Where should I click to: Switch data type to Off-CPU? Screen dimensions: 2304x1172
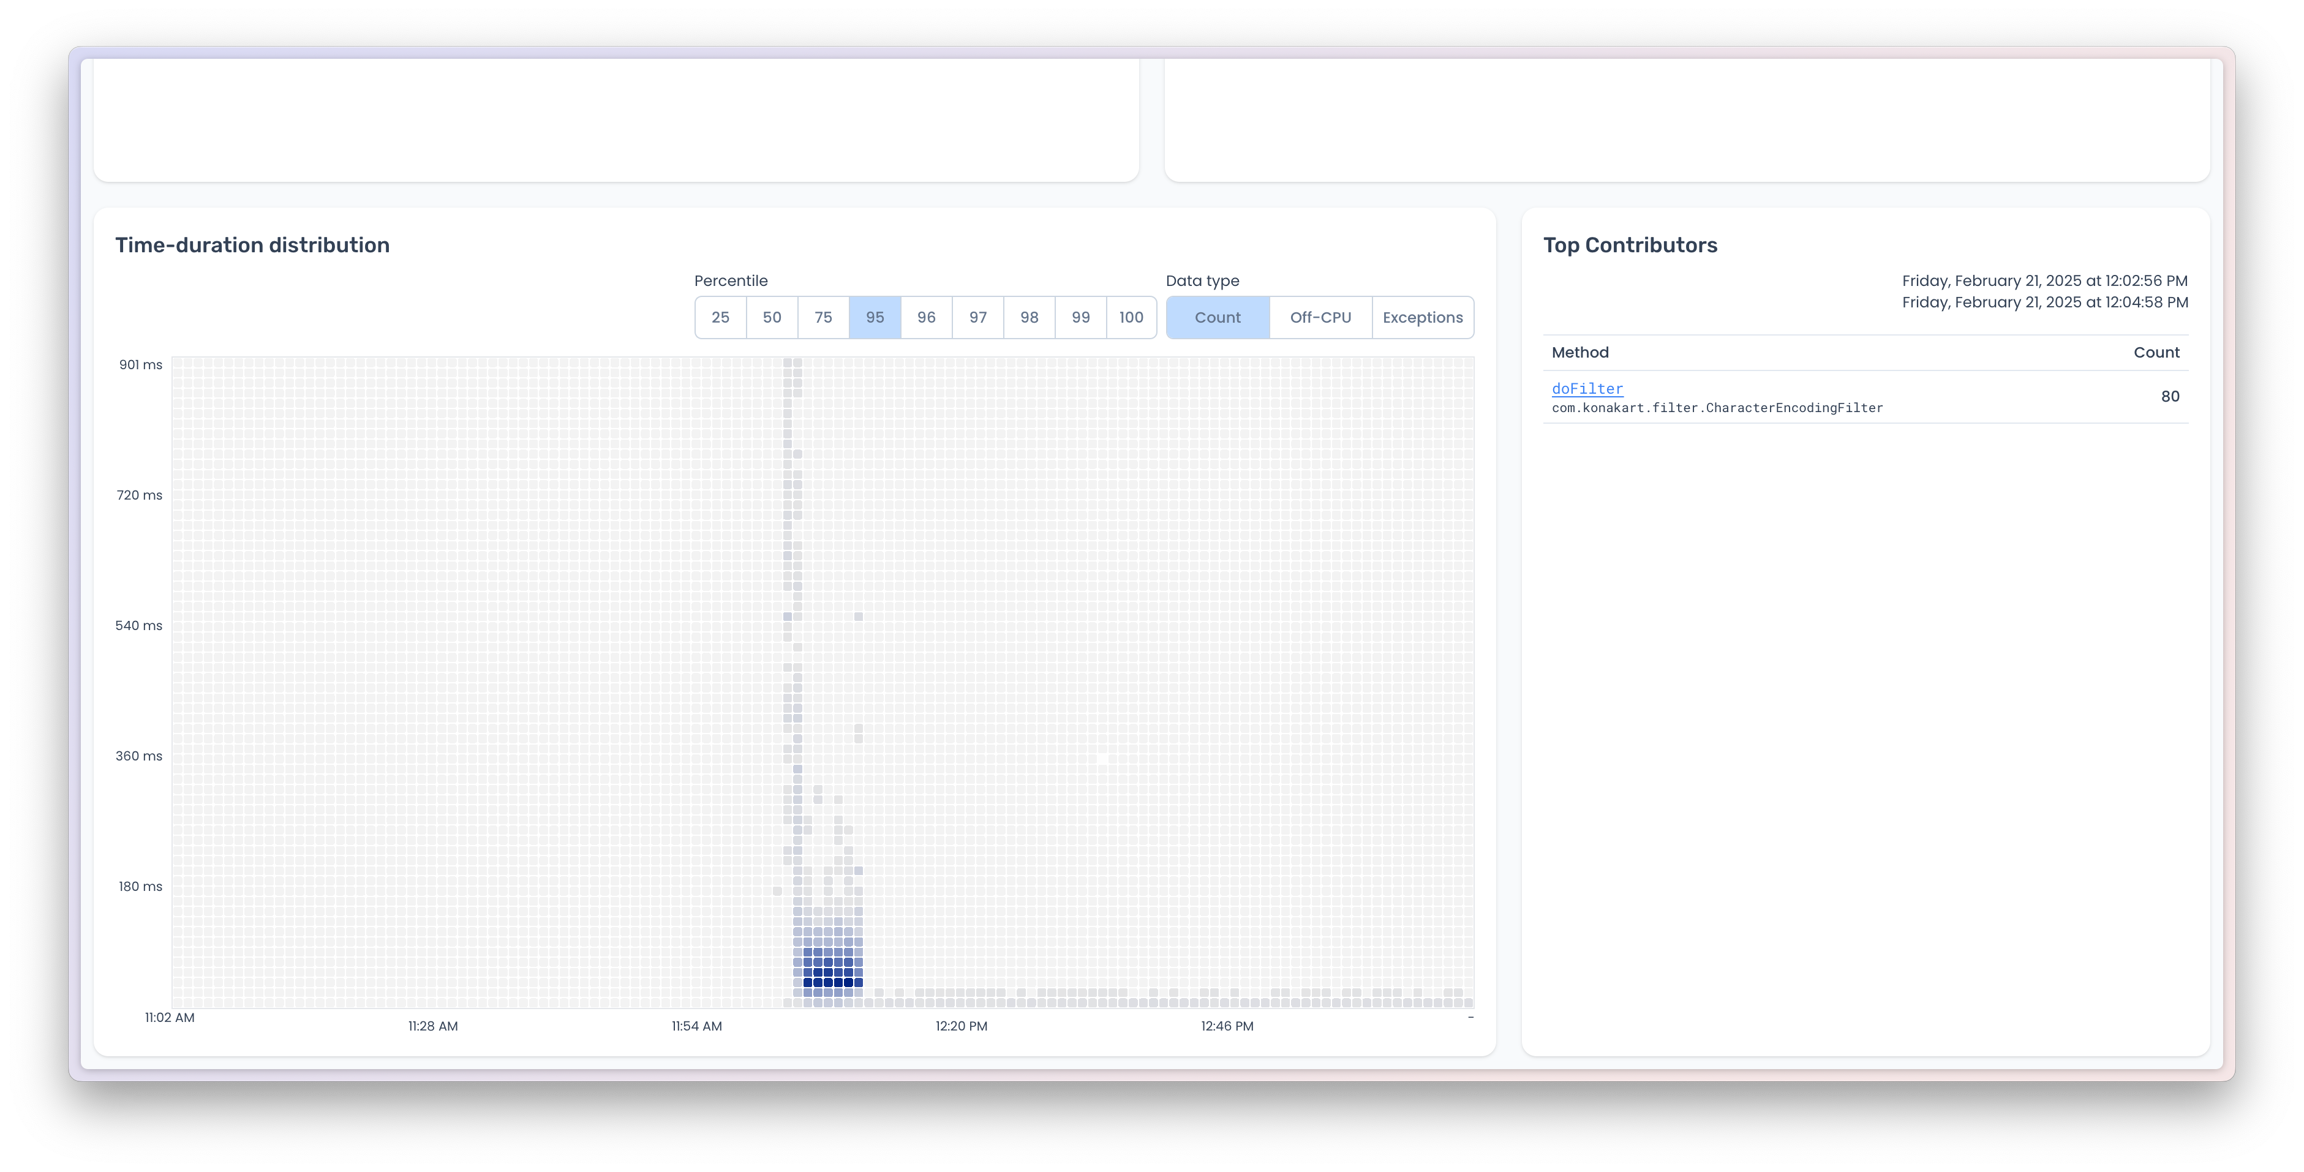click(x=1320, y=317)
